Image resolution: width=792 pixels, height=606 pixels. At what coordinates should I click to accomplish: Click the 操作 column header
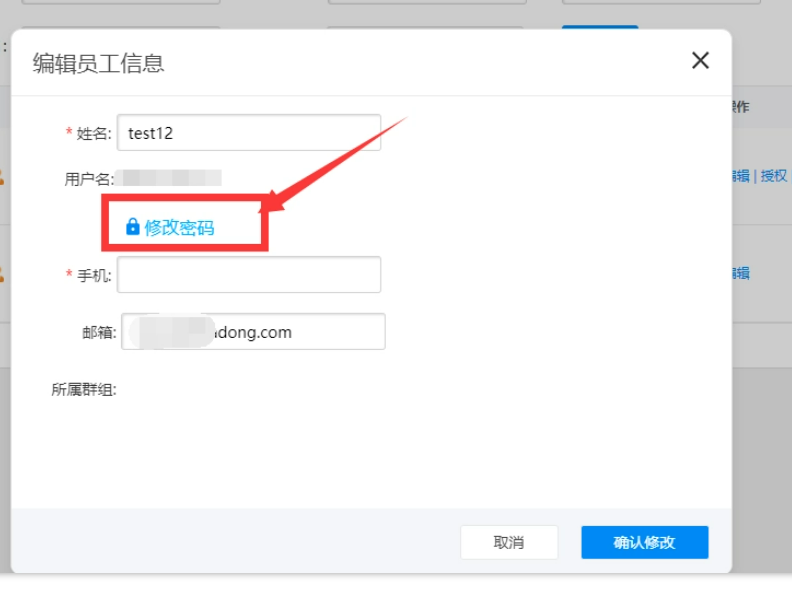740,107
